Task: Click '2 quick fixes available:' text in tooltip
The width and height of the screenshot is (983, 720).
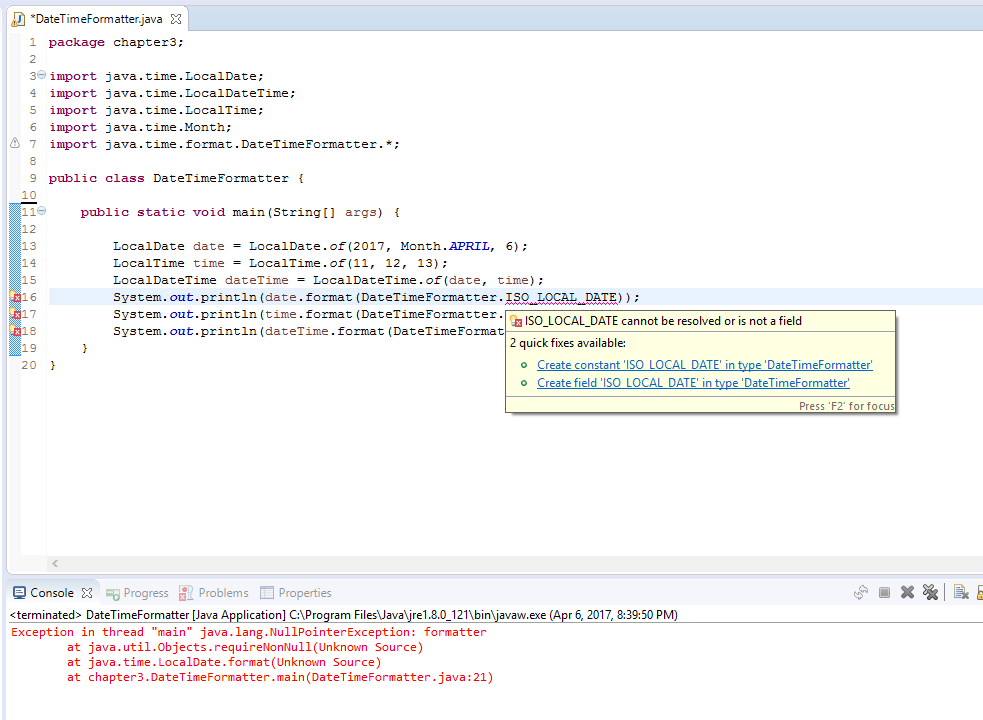Action: pos(567,343)
